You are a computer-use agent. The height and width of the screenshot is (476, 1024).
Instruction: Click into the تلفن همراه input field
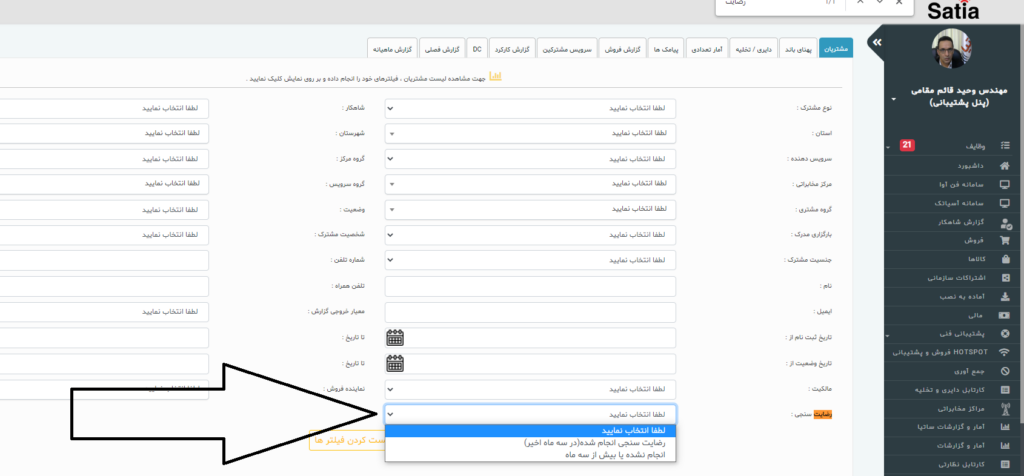click(x=104, y=286)
